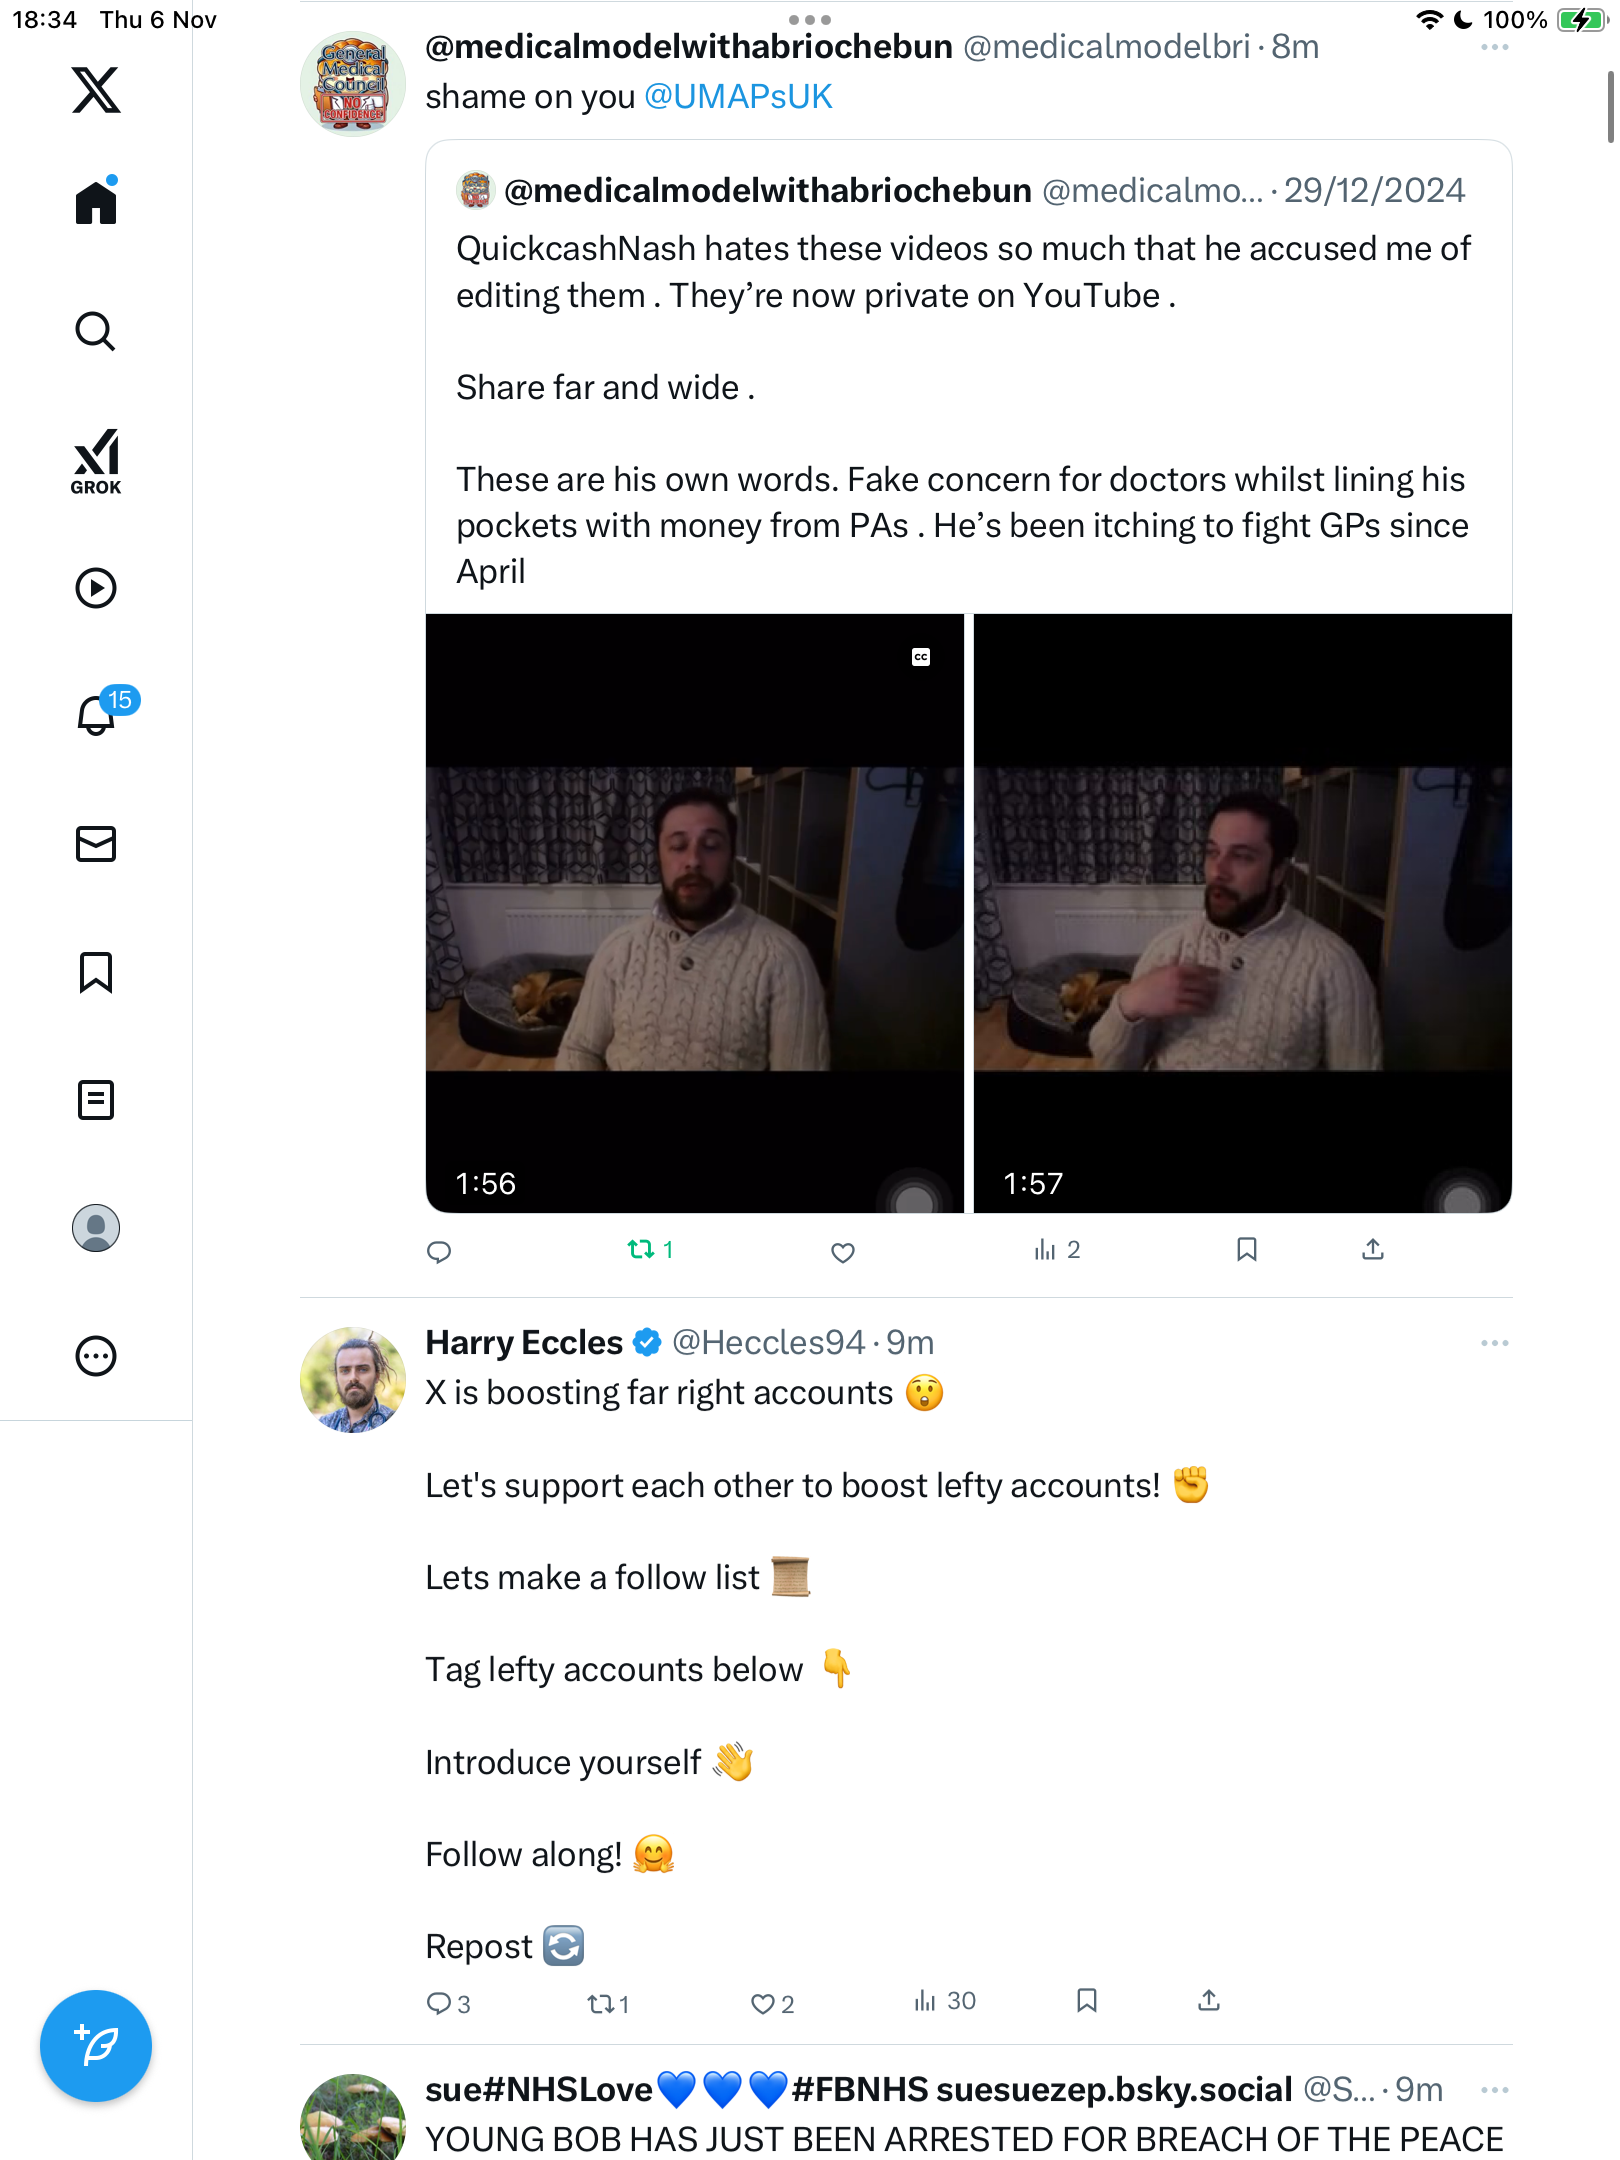Screen dimensions: 1620x2160
Task: Bookmark Harry Eccles' post
Action: [x=1087, y=2000]
